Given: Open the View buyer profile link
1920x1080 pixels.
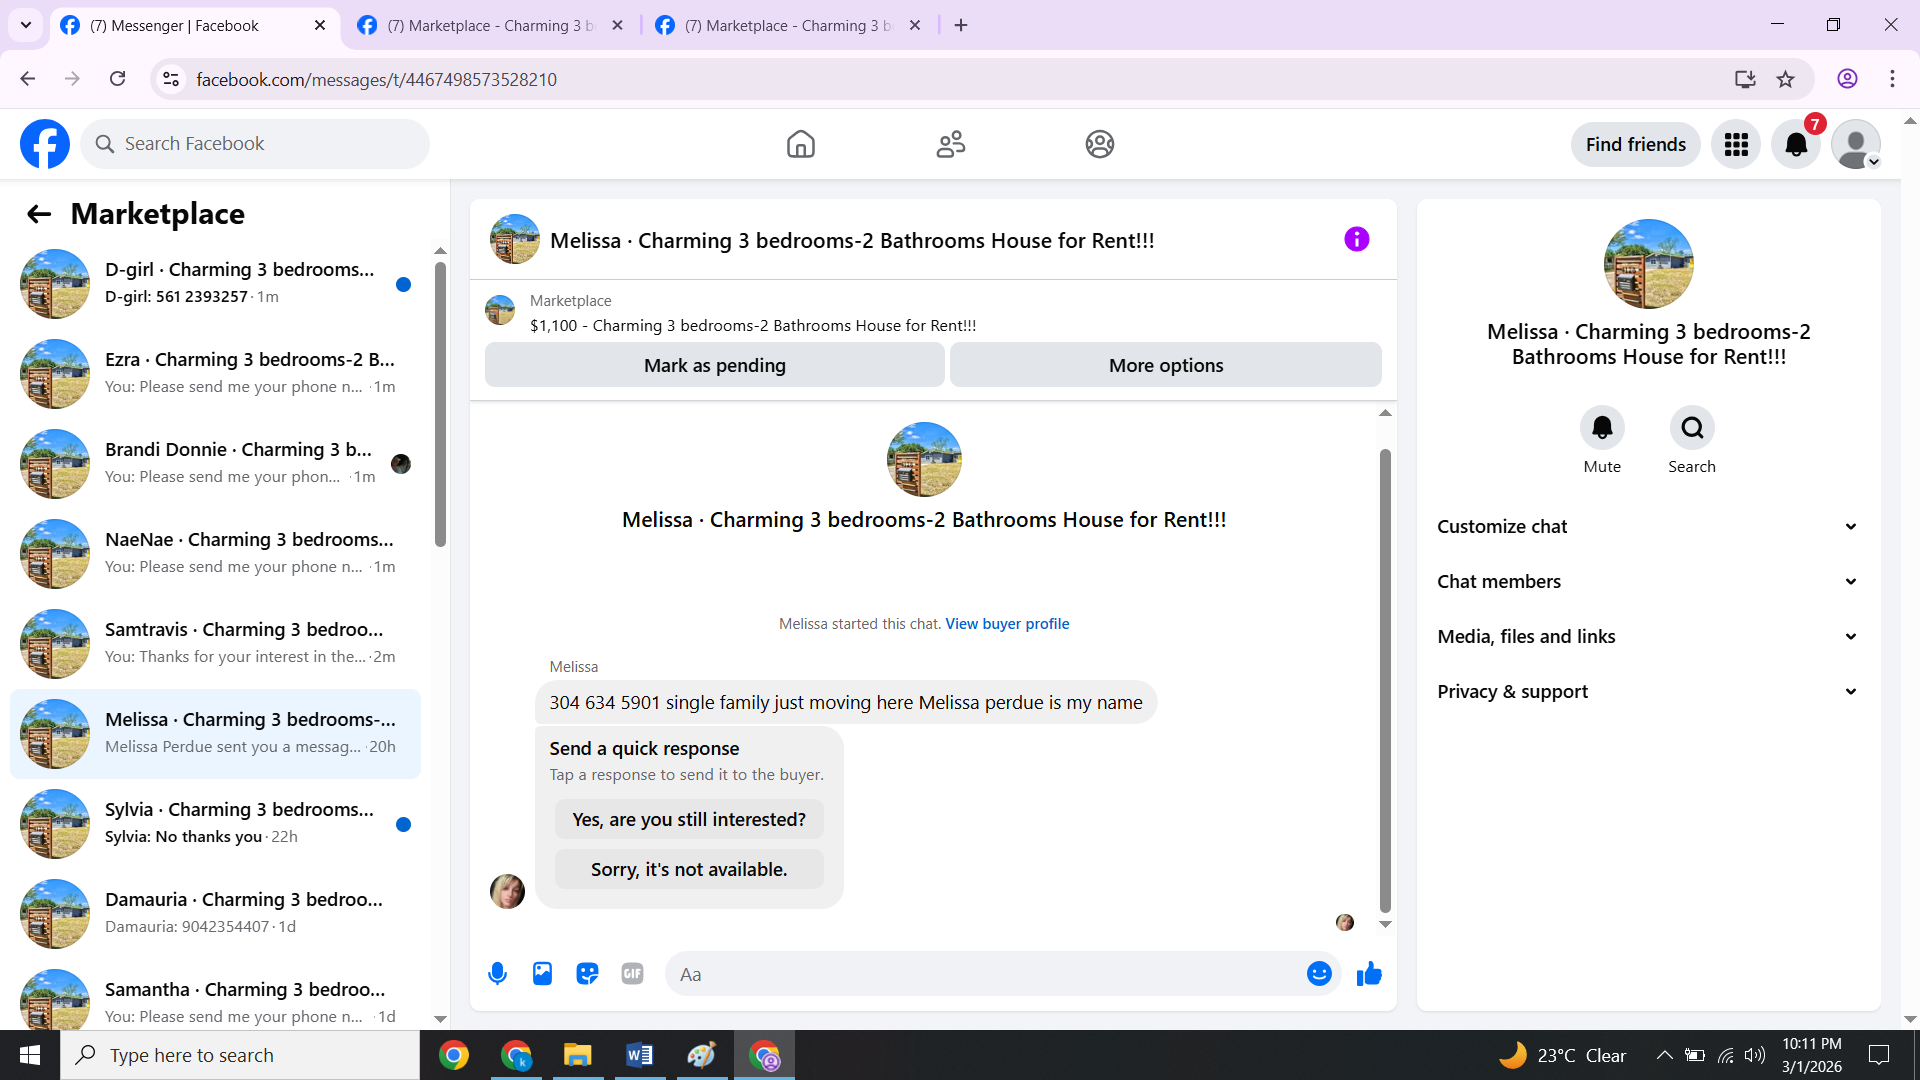Looking at the screenshot, I should pyautogui.click(x=1007, y=624).
